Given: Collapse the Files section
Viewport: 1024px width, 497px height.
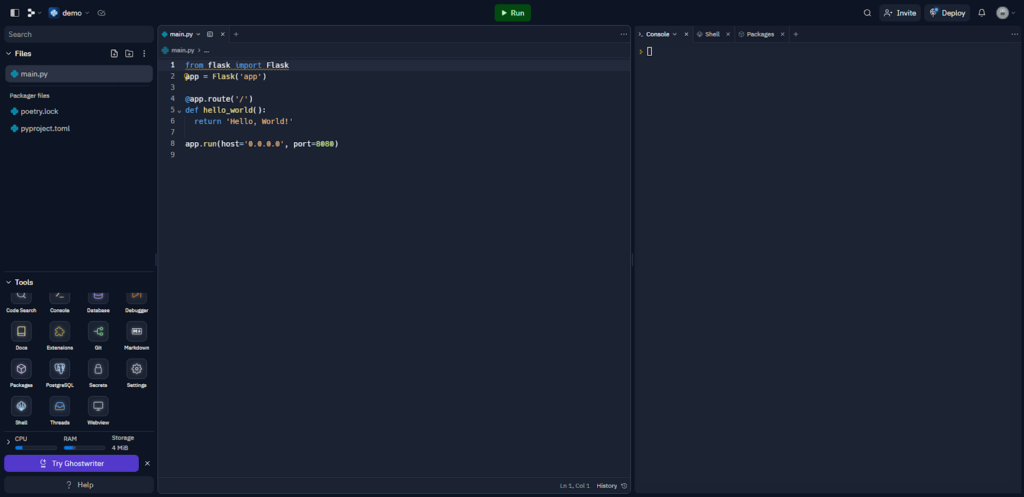Looking at the screenshot, I should pos(9,54).
